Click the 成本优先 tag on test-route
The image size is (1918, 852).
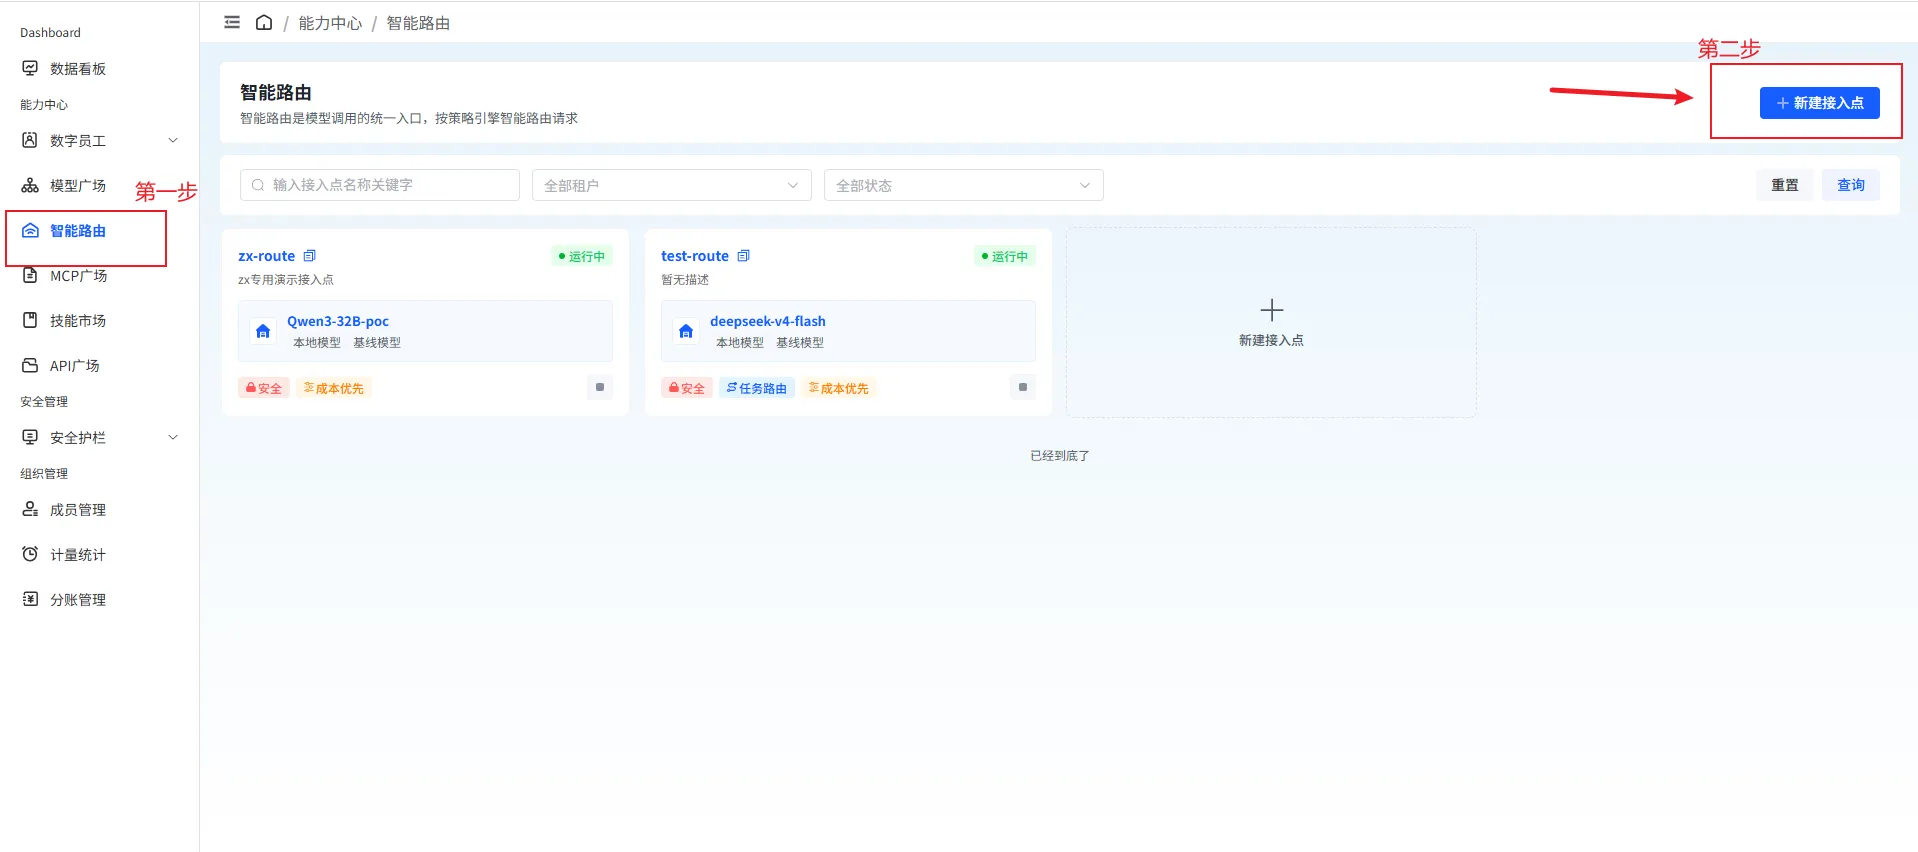coord(839,388)
